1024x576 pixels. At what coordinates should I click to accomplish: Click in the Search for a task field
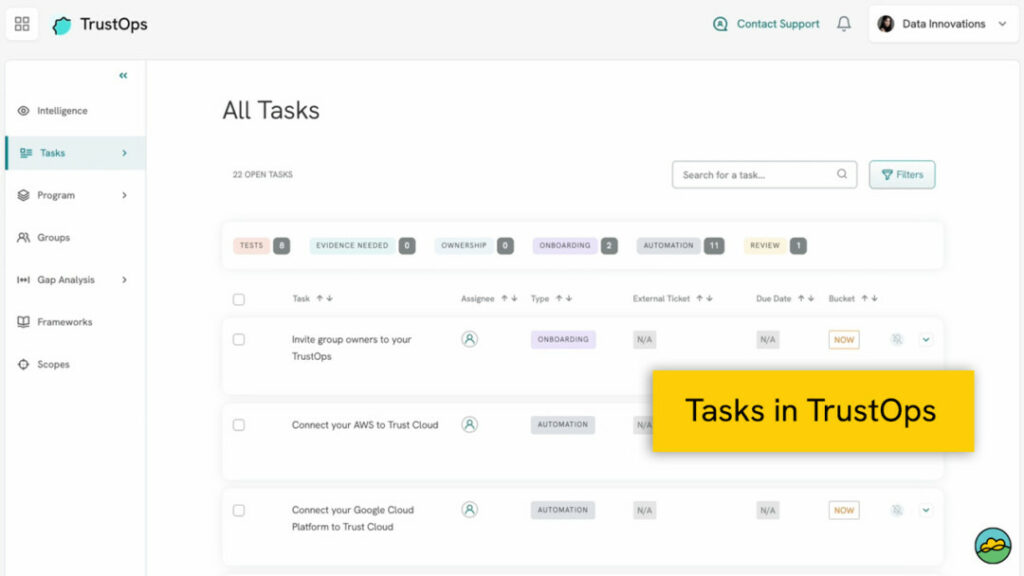(764, 174)
